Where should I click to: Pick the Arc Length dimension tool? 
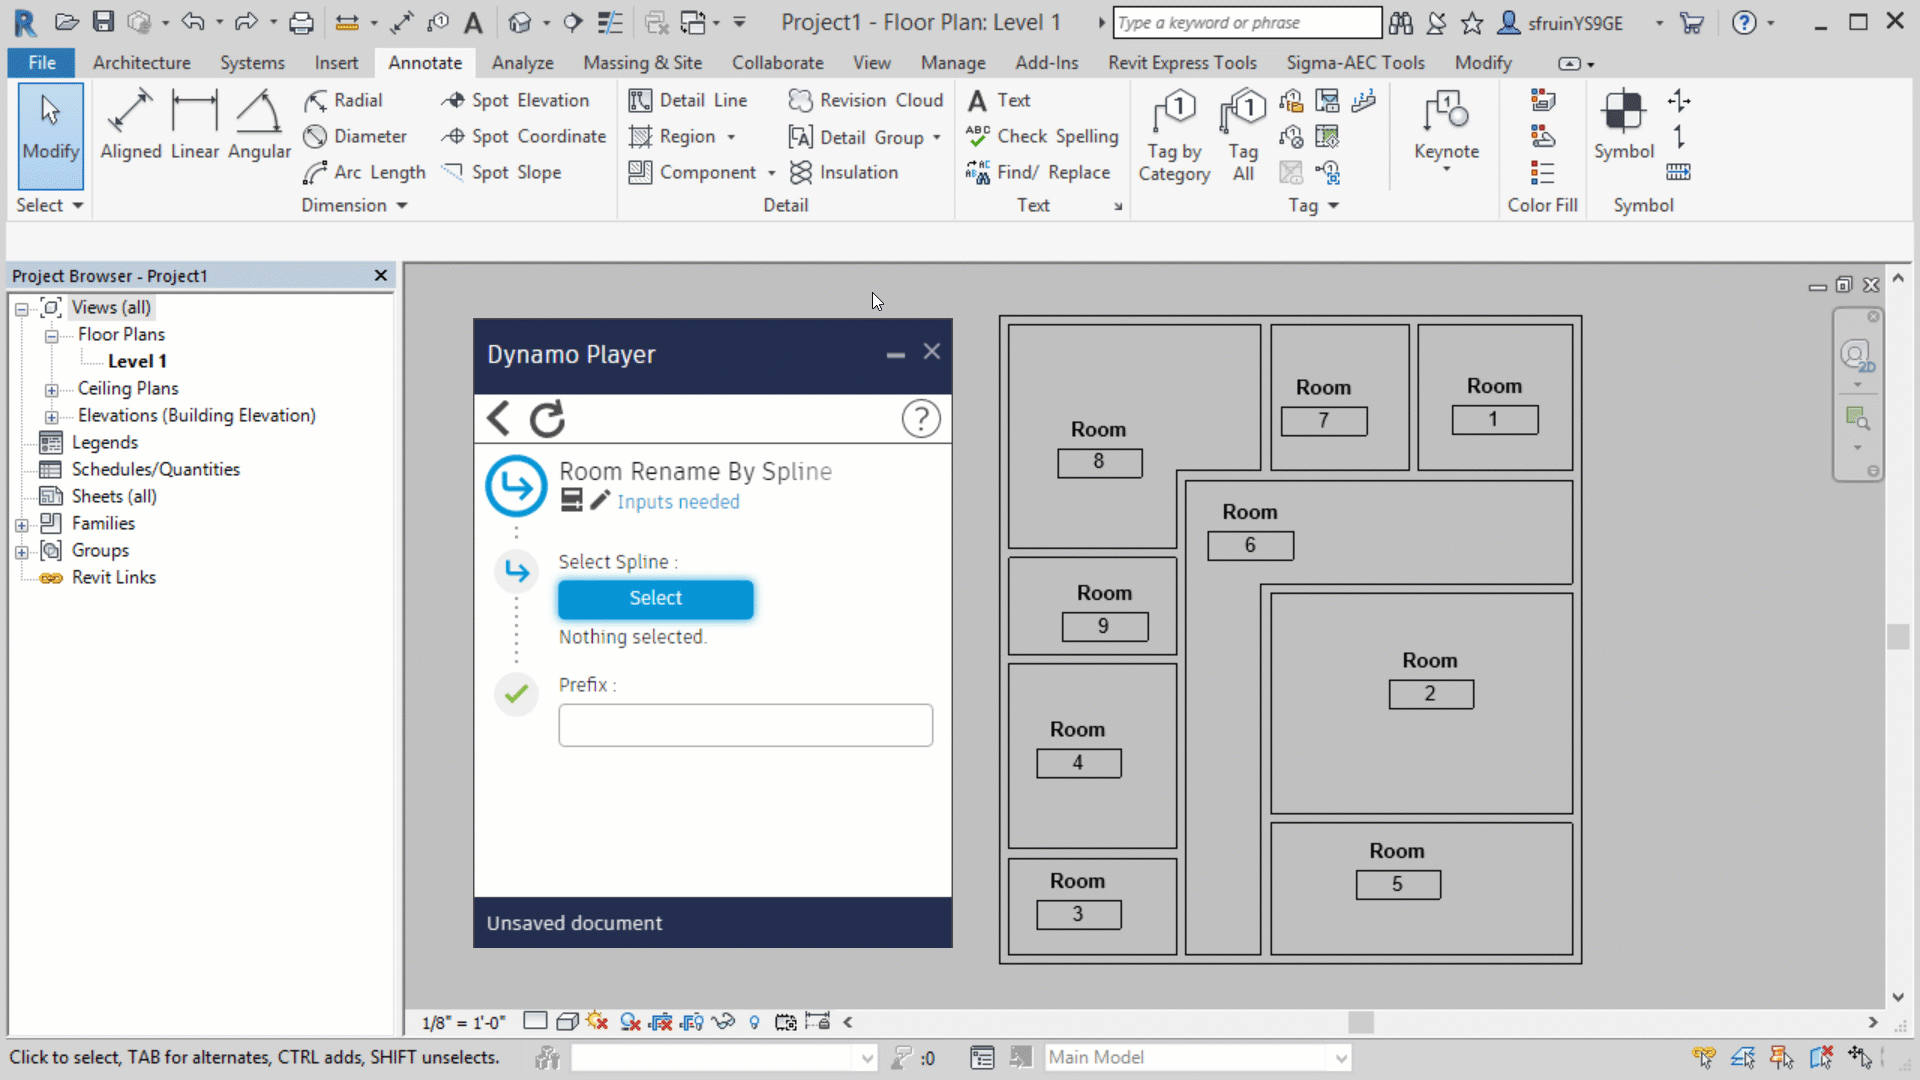point(365,172)
